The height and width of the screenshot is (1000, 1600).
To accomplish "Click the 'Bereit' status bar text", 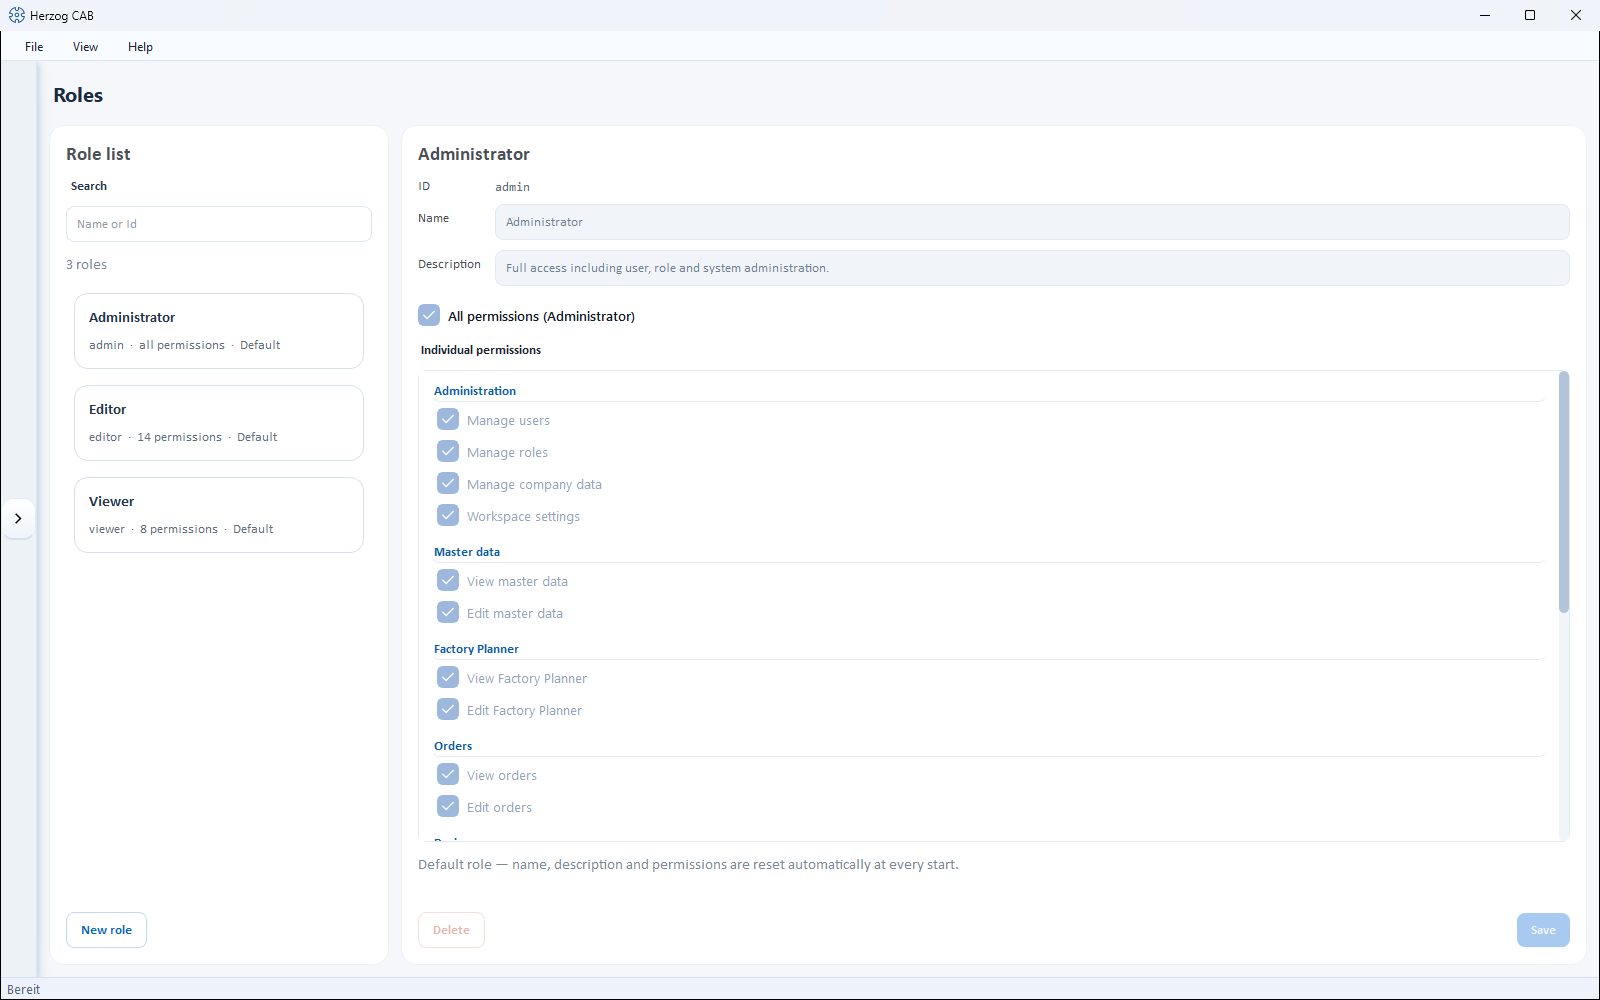I will 24,989.
